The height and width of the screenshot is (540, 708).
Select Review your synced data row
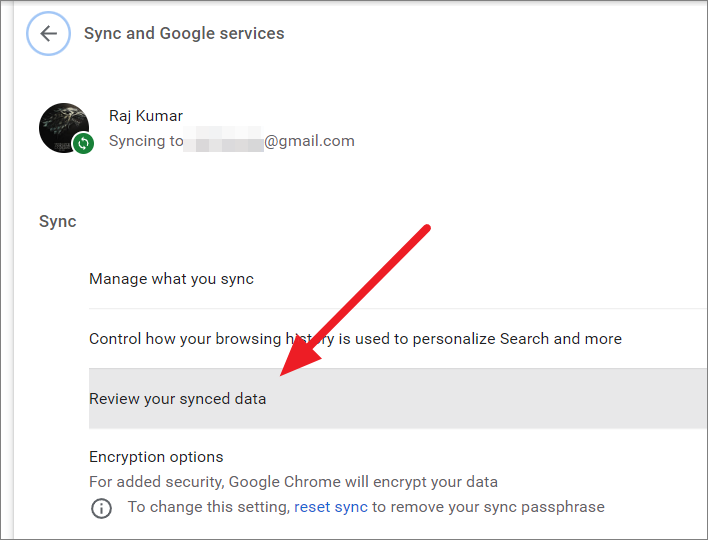click(x=398, y=399)
